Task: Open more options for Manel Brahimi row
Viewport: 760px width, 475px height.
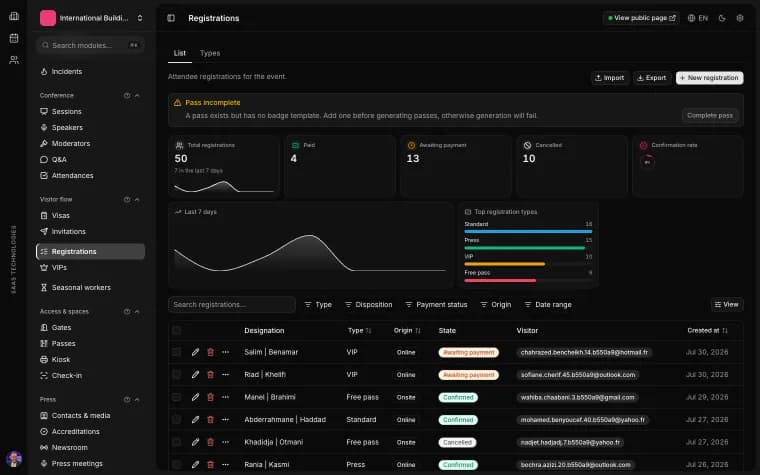Action: click(x=225, y=397)
